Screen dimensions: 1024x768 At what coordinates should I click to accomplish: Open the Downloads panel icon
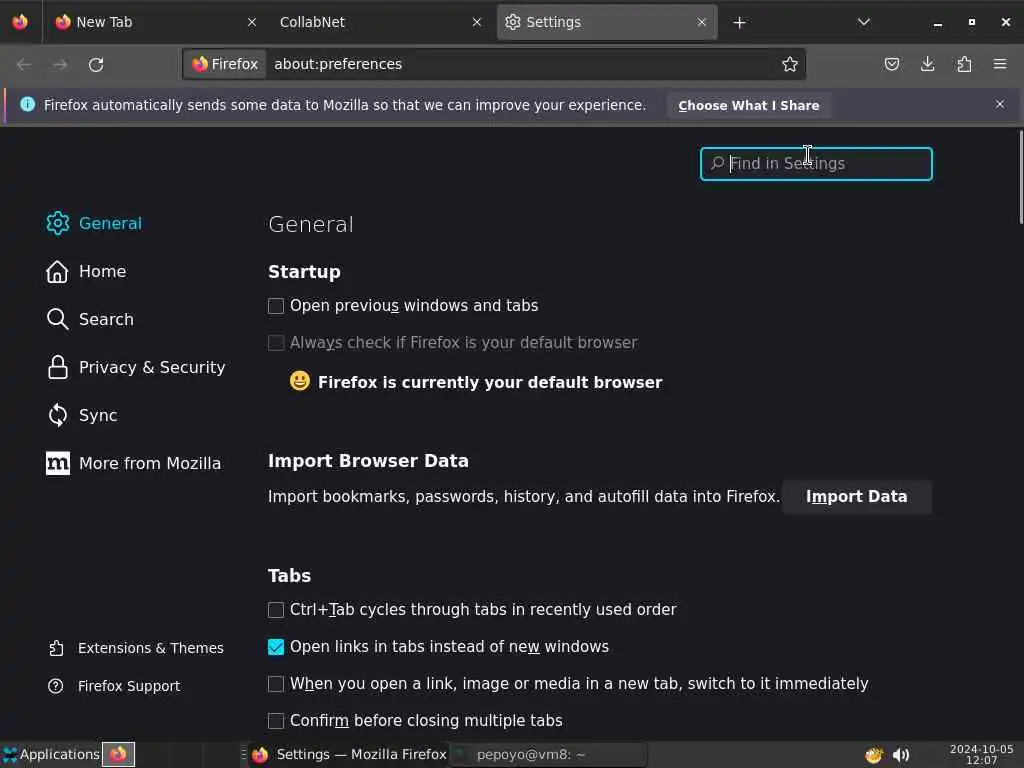coord(928,64)
